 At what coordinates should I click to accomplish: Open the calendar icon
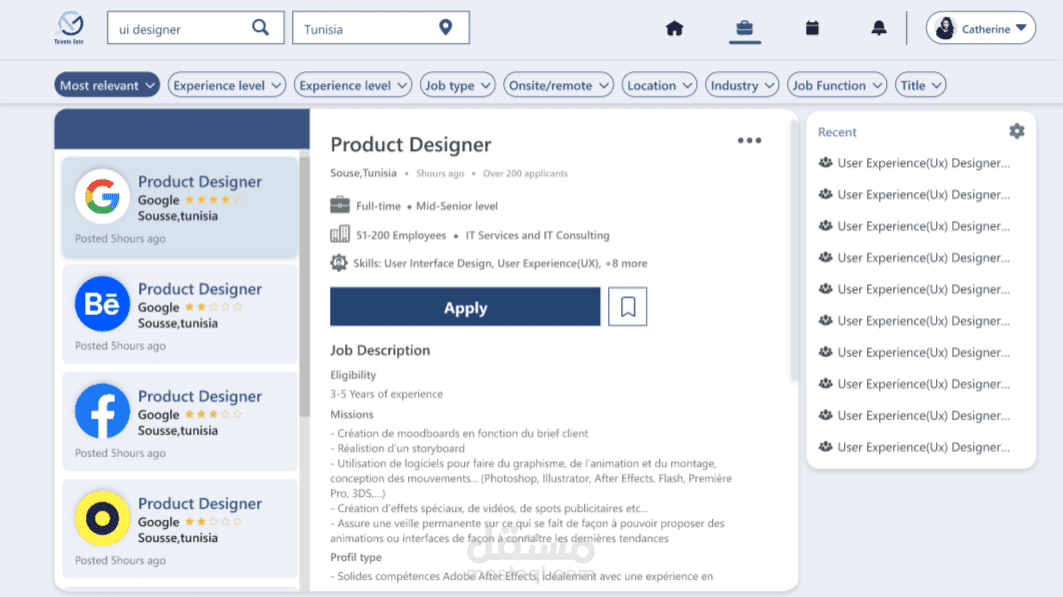click(x=812, y=28)
